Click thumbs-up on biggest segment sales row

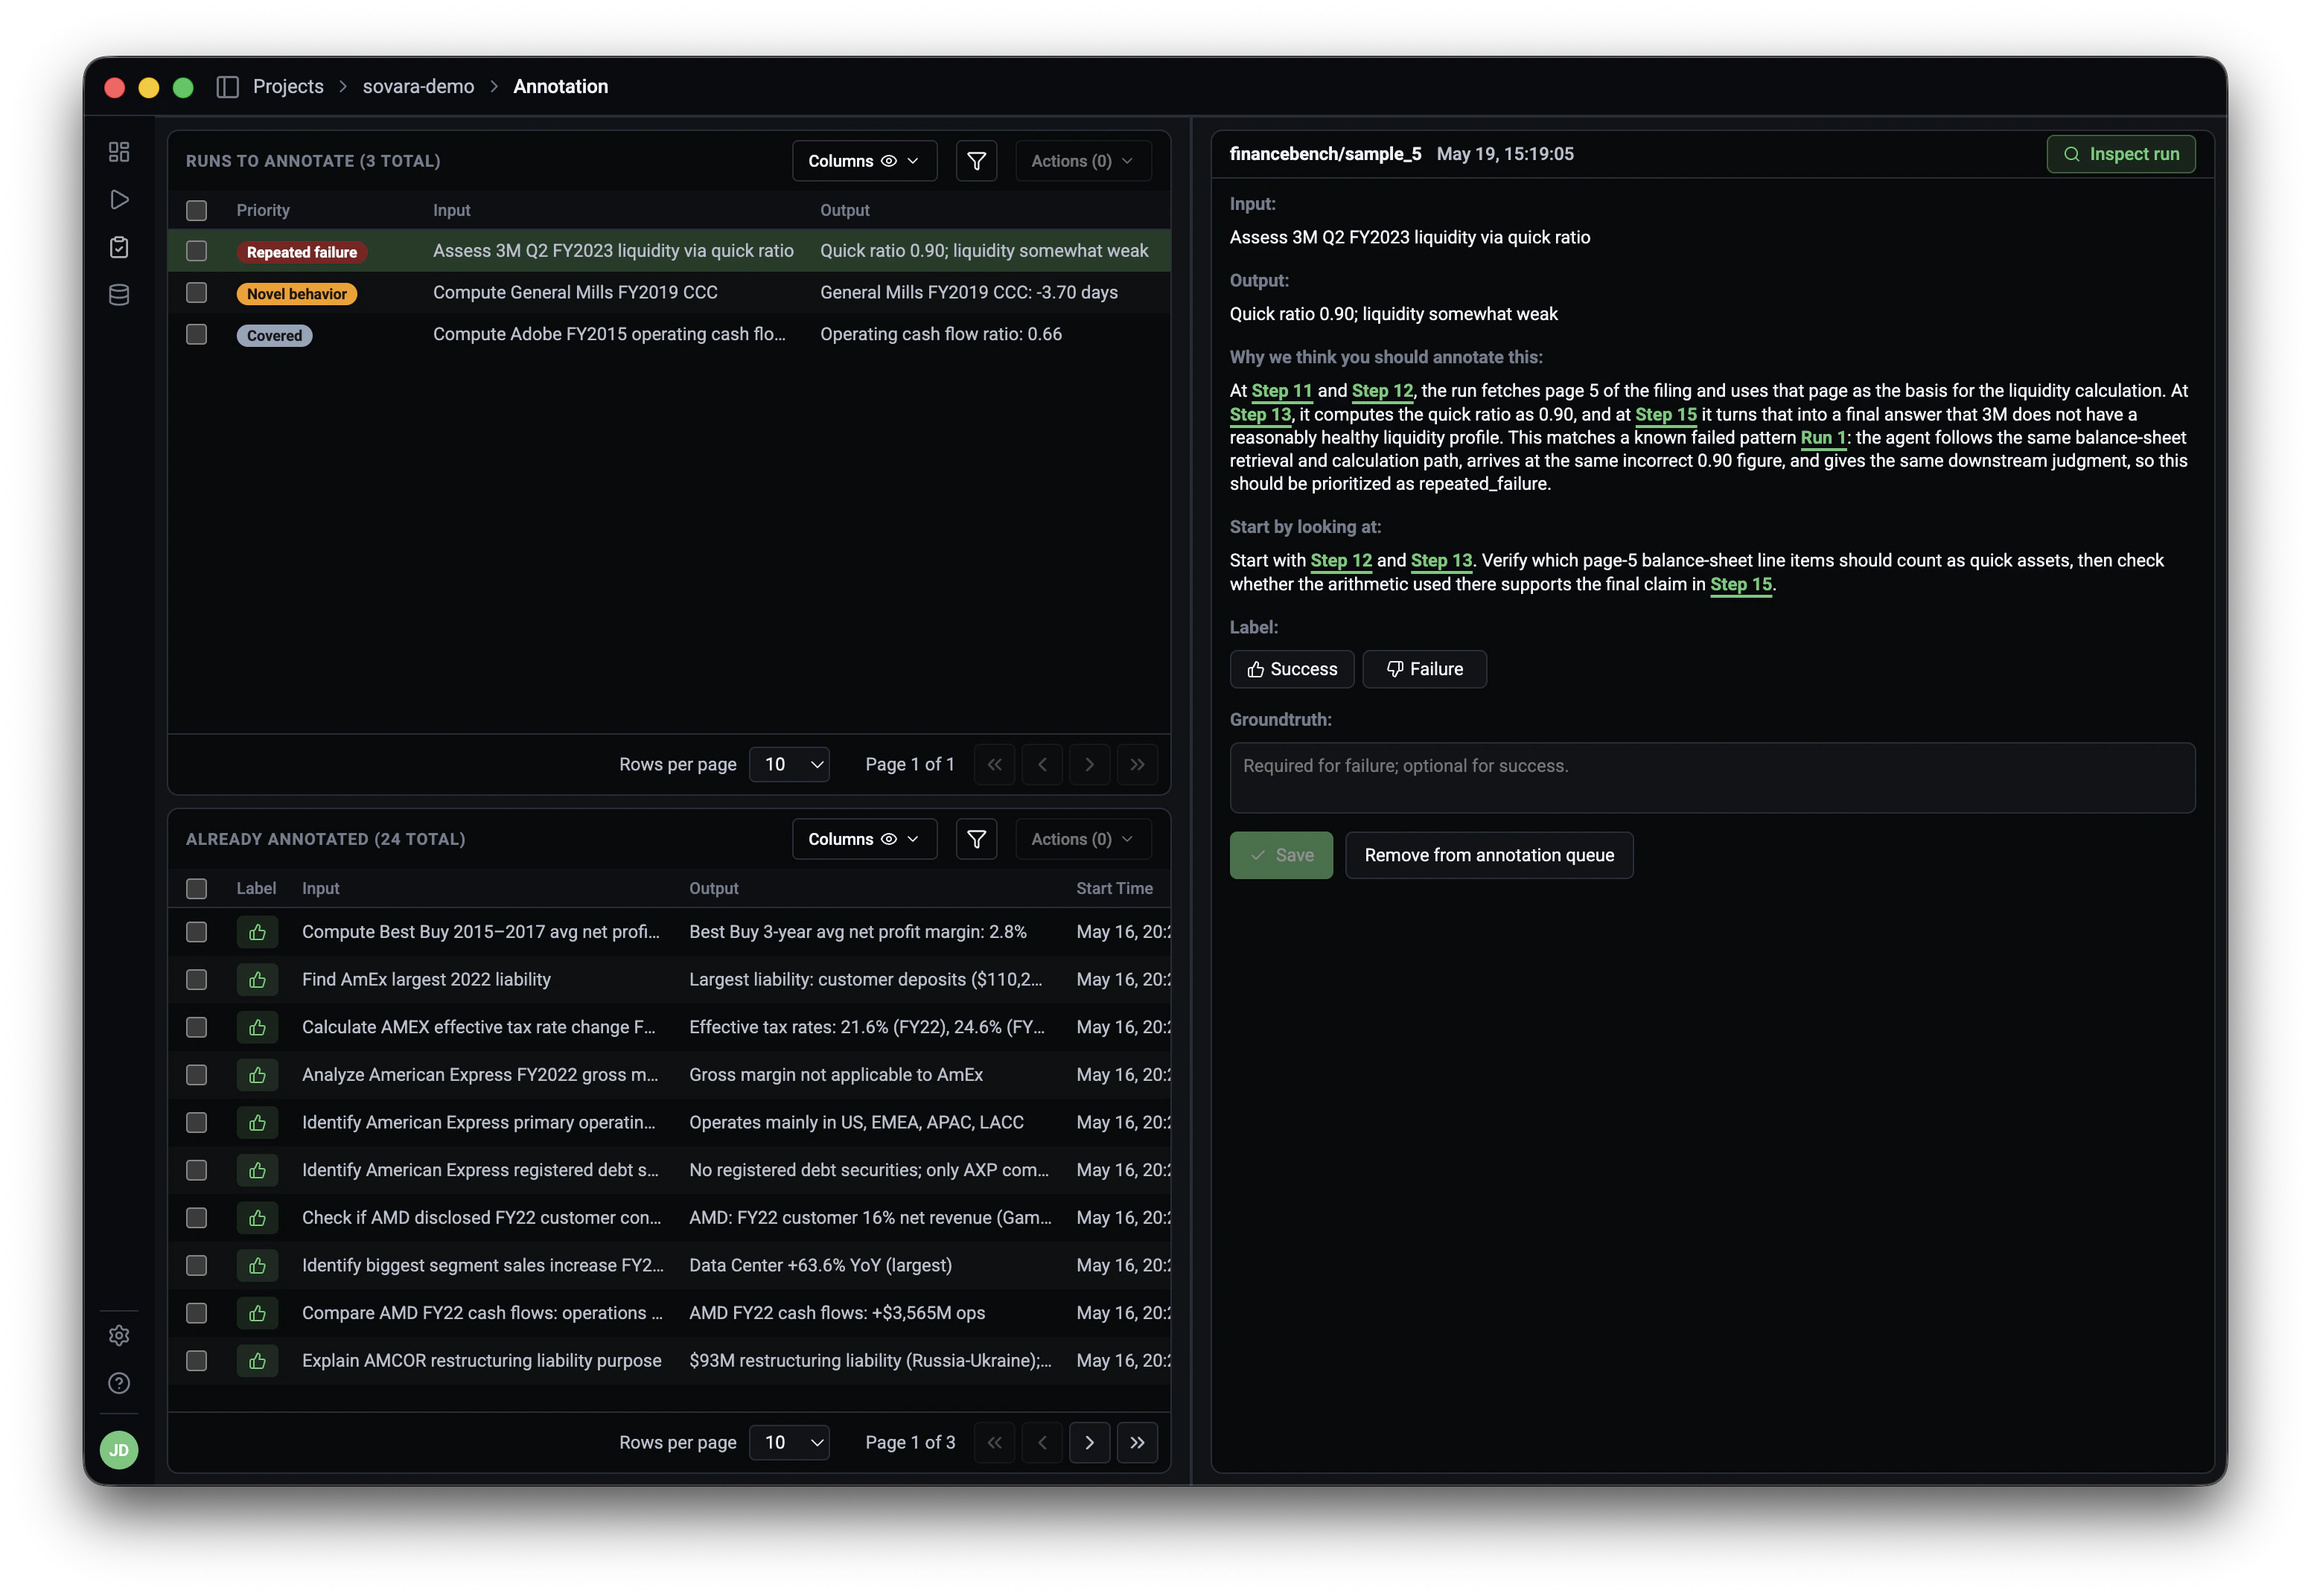point(257,1266)
